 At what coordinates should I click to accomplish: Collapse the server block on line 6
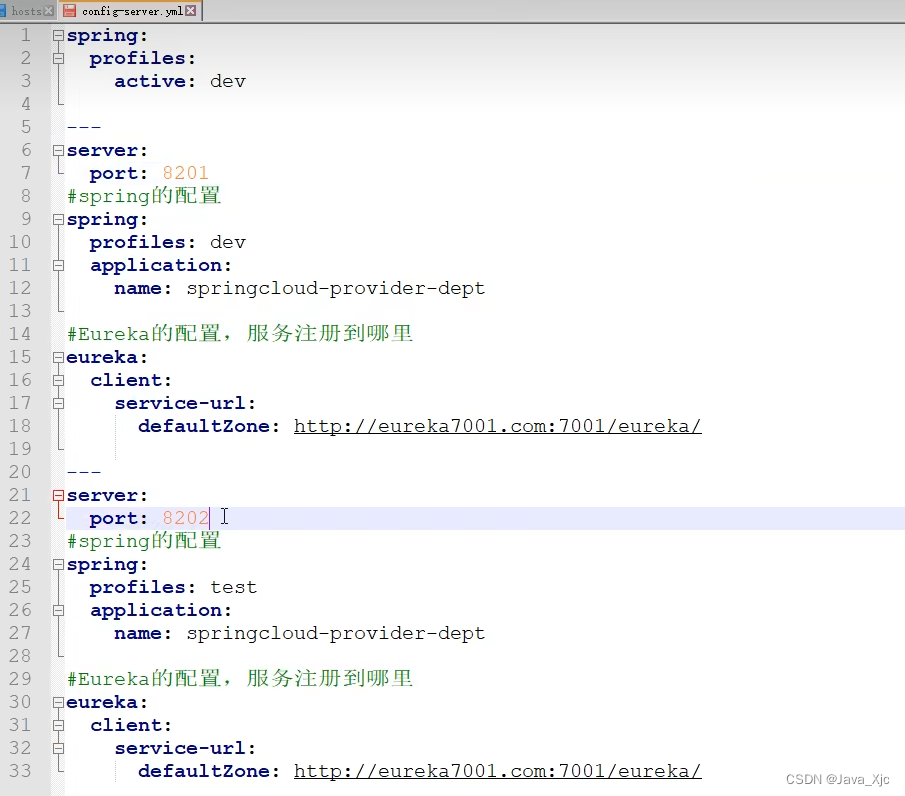[58, 150]
